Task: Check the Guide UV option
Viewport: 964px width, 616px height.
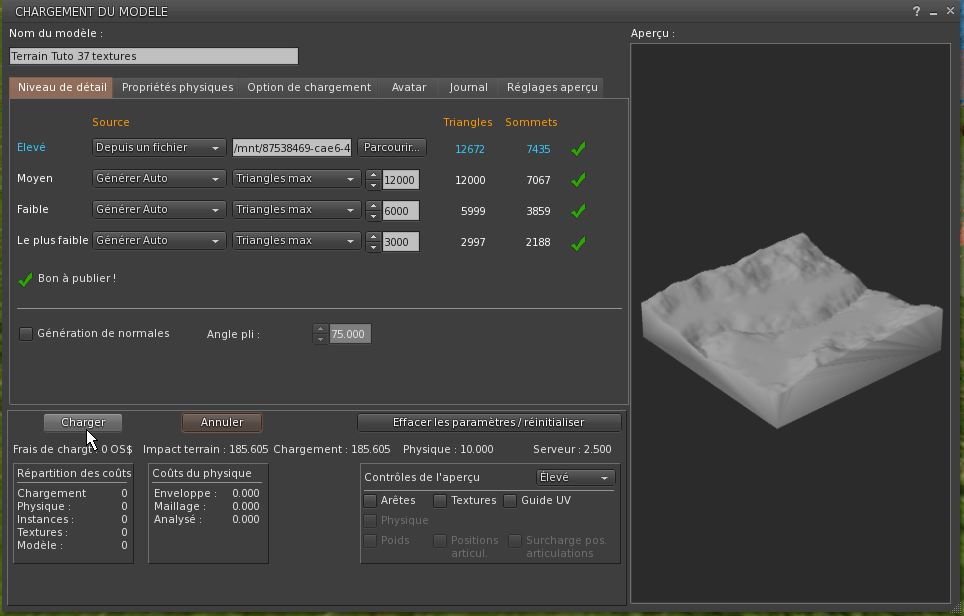Action: (510, 500)
